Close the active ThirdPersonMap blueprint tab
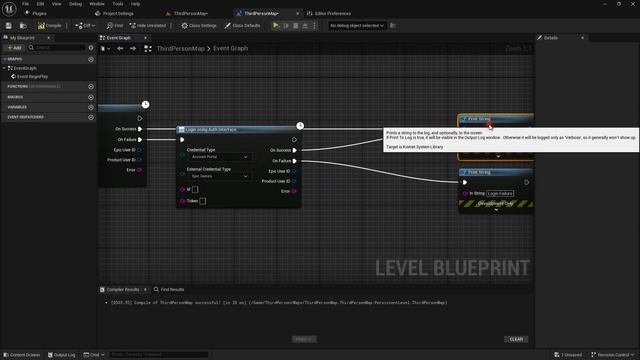The image size is (640, 360). (x=297, y=13)
